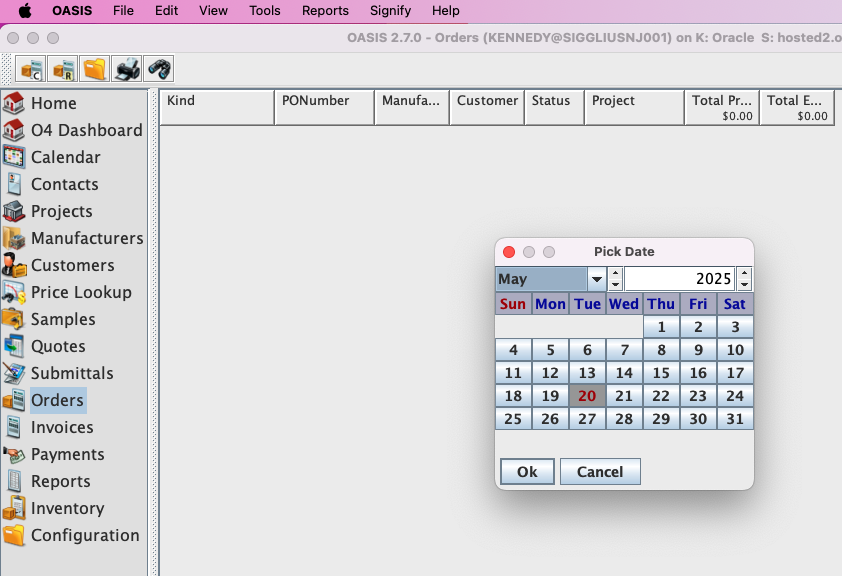Open the Invoices sidebar icon

pyautogui.click(x=13, y=427)
